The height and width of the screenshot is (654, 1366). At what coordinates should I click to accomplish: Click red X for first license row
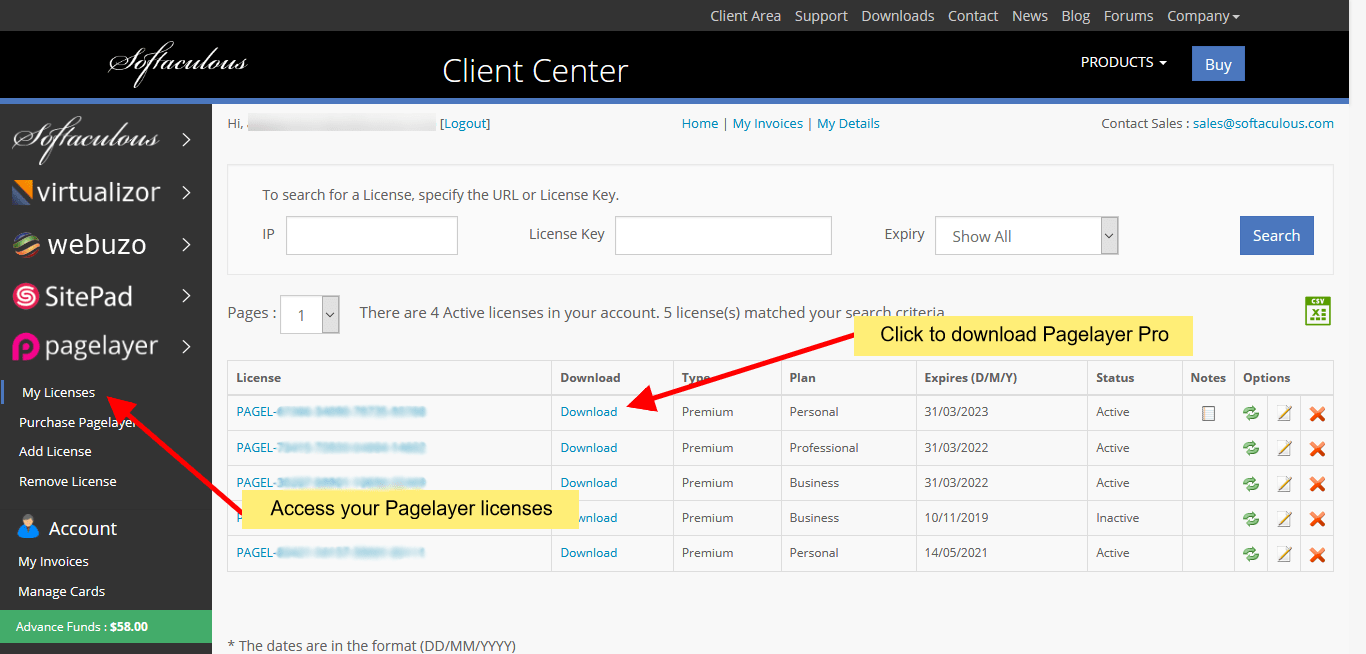point(1317,413)
